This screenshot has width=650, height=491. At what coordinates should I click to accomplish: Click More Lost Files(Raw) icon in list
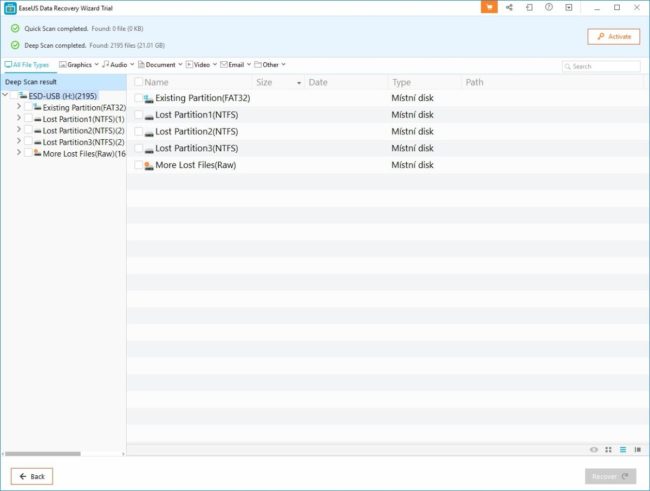coord(148,165)
